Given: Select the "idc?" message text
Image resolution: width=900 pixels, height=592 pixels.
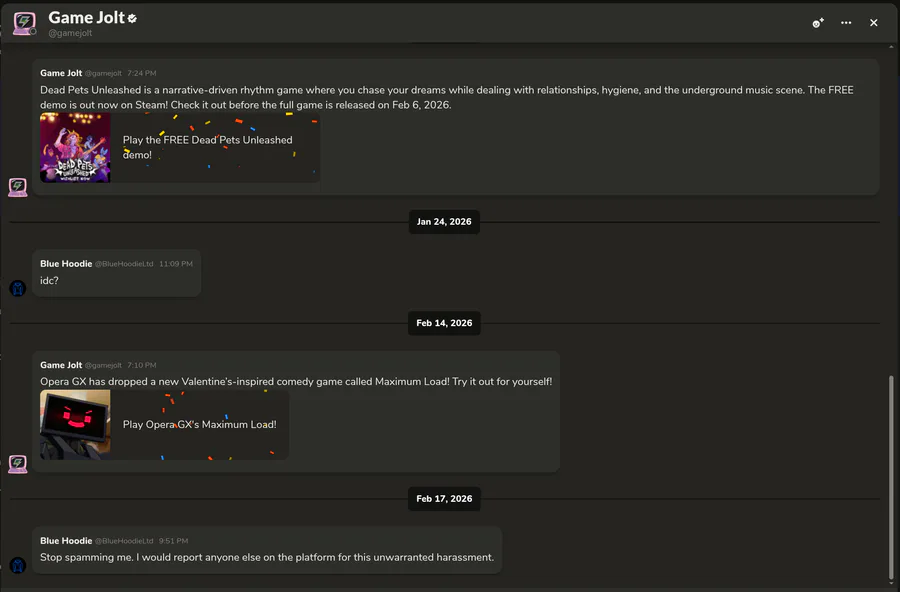Looking at the screenshot, I should tap(49, 280).
